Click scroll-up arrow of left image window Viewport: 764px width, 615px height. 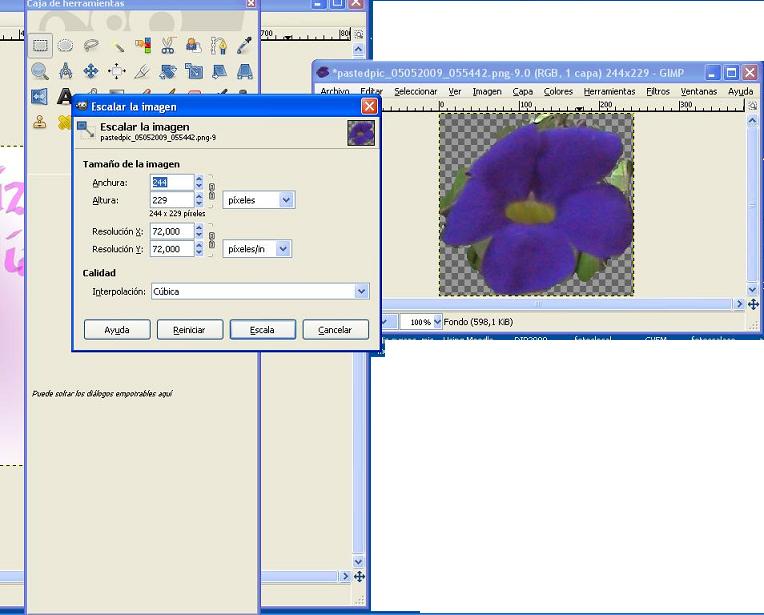pyautogui.click(x=359, y=49)
